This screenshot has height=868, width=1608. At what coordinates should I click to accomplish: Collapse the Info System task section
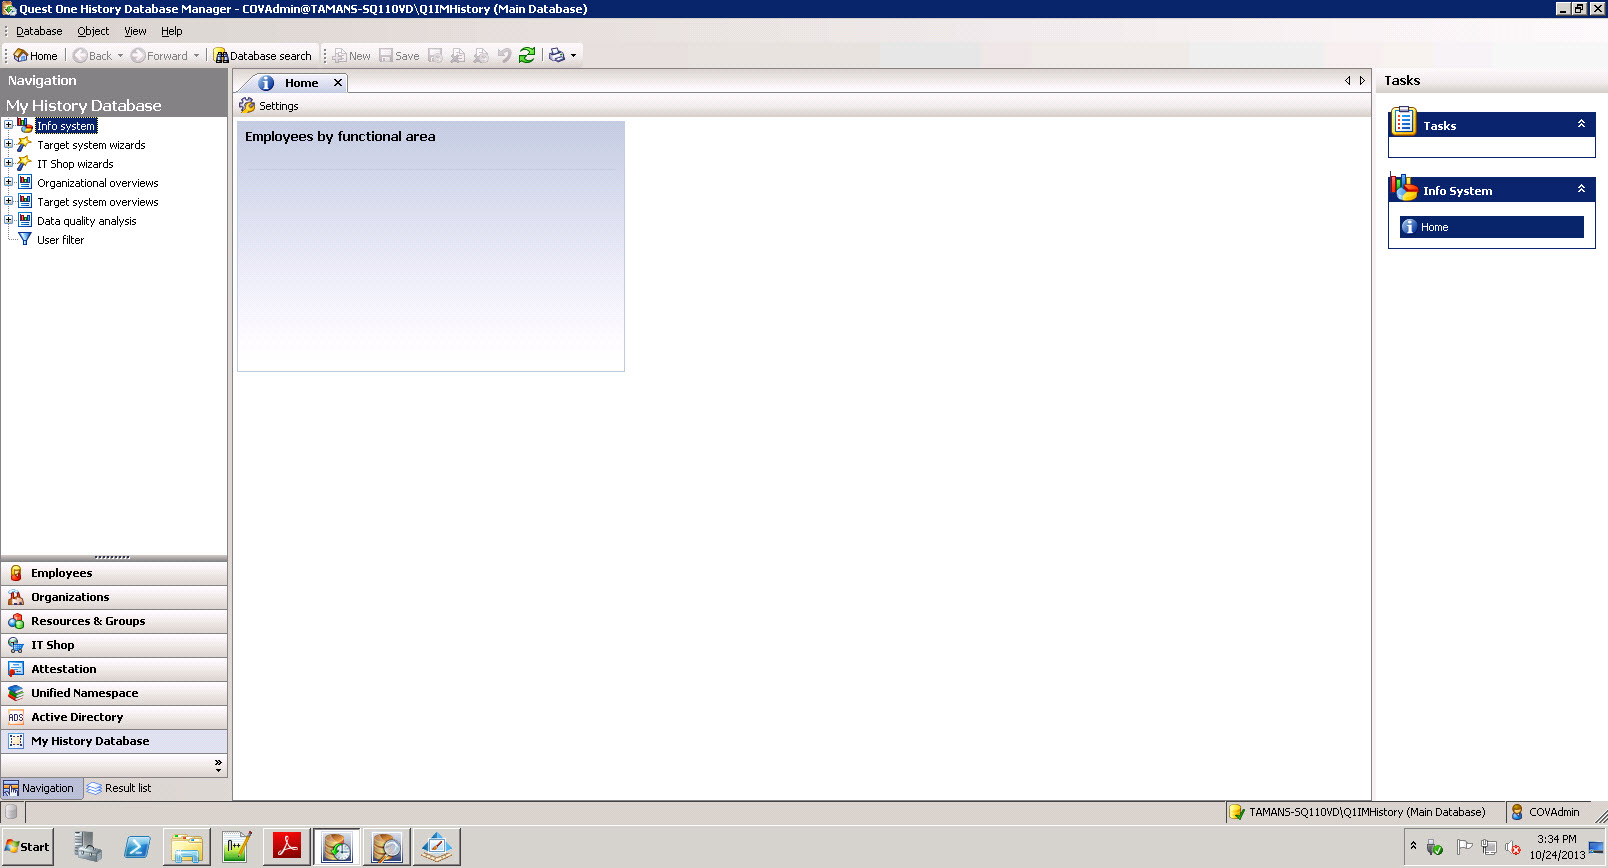[1581, 189]
